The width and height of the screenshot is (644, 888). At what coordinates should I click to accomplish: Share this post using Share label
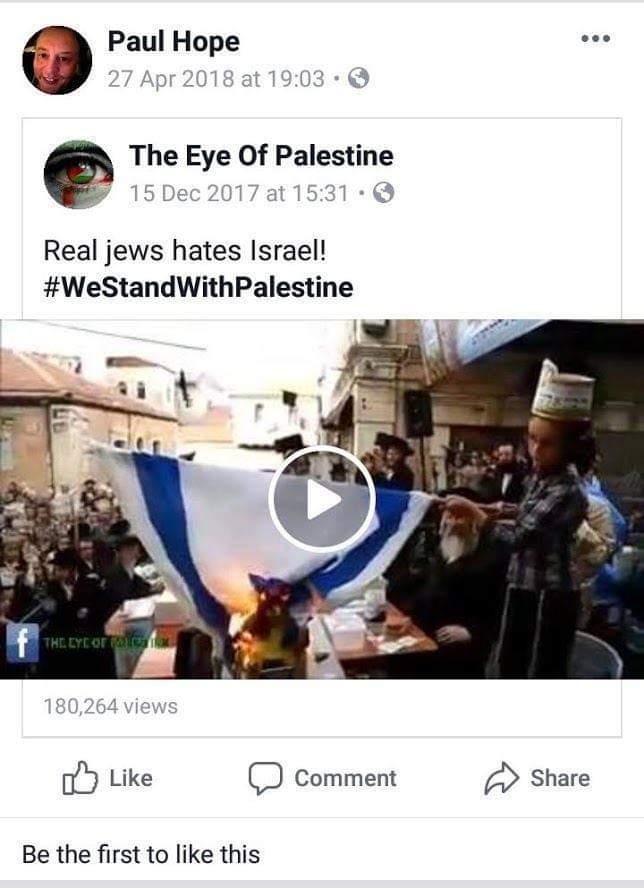560,778
